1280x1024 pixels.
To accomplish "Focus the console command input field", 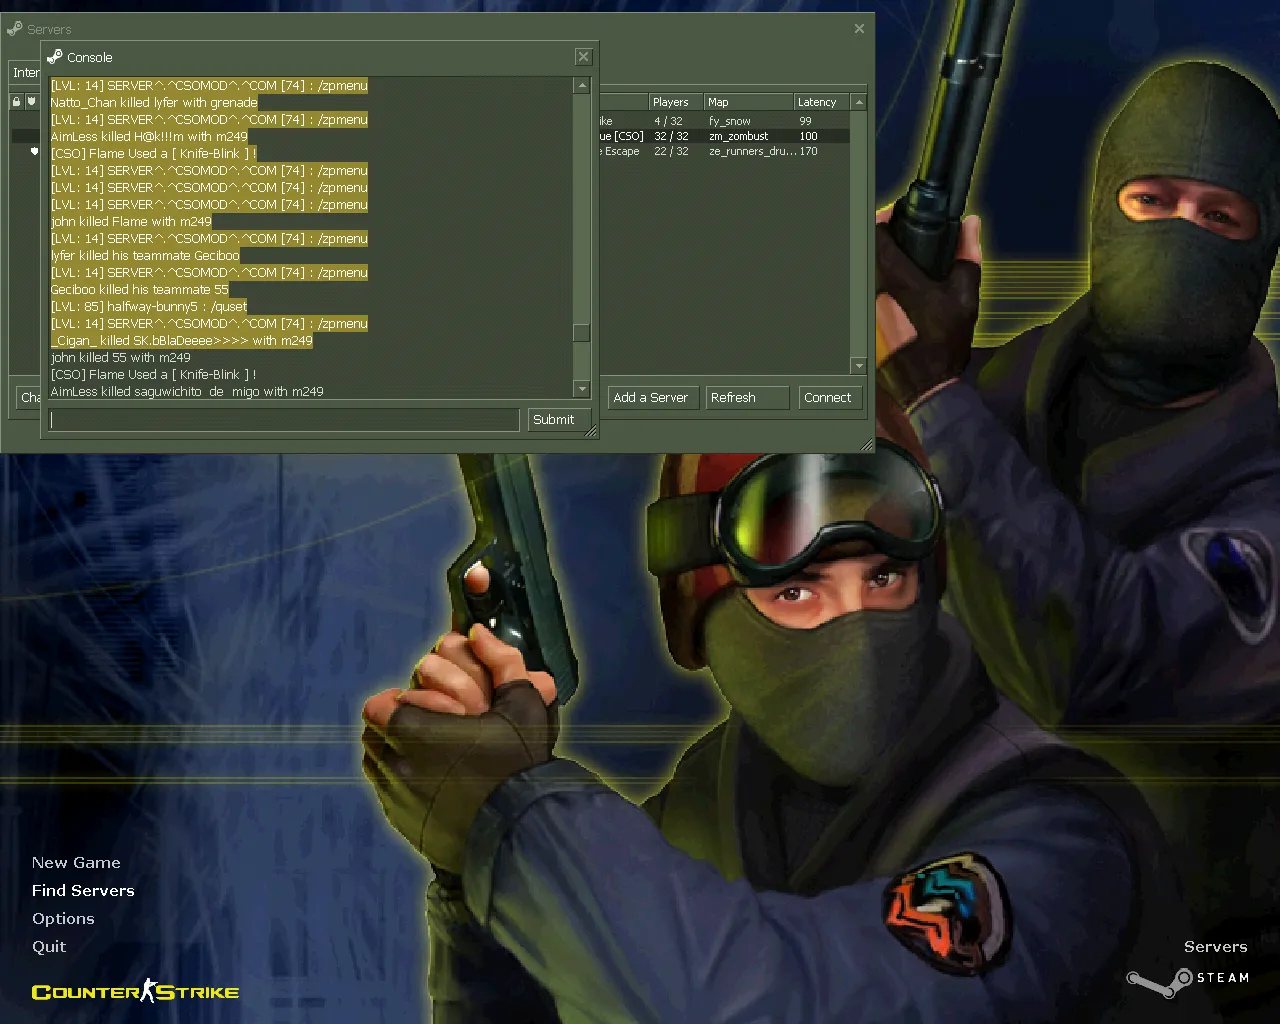I will tap(284, 420).
